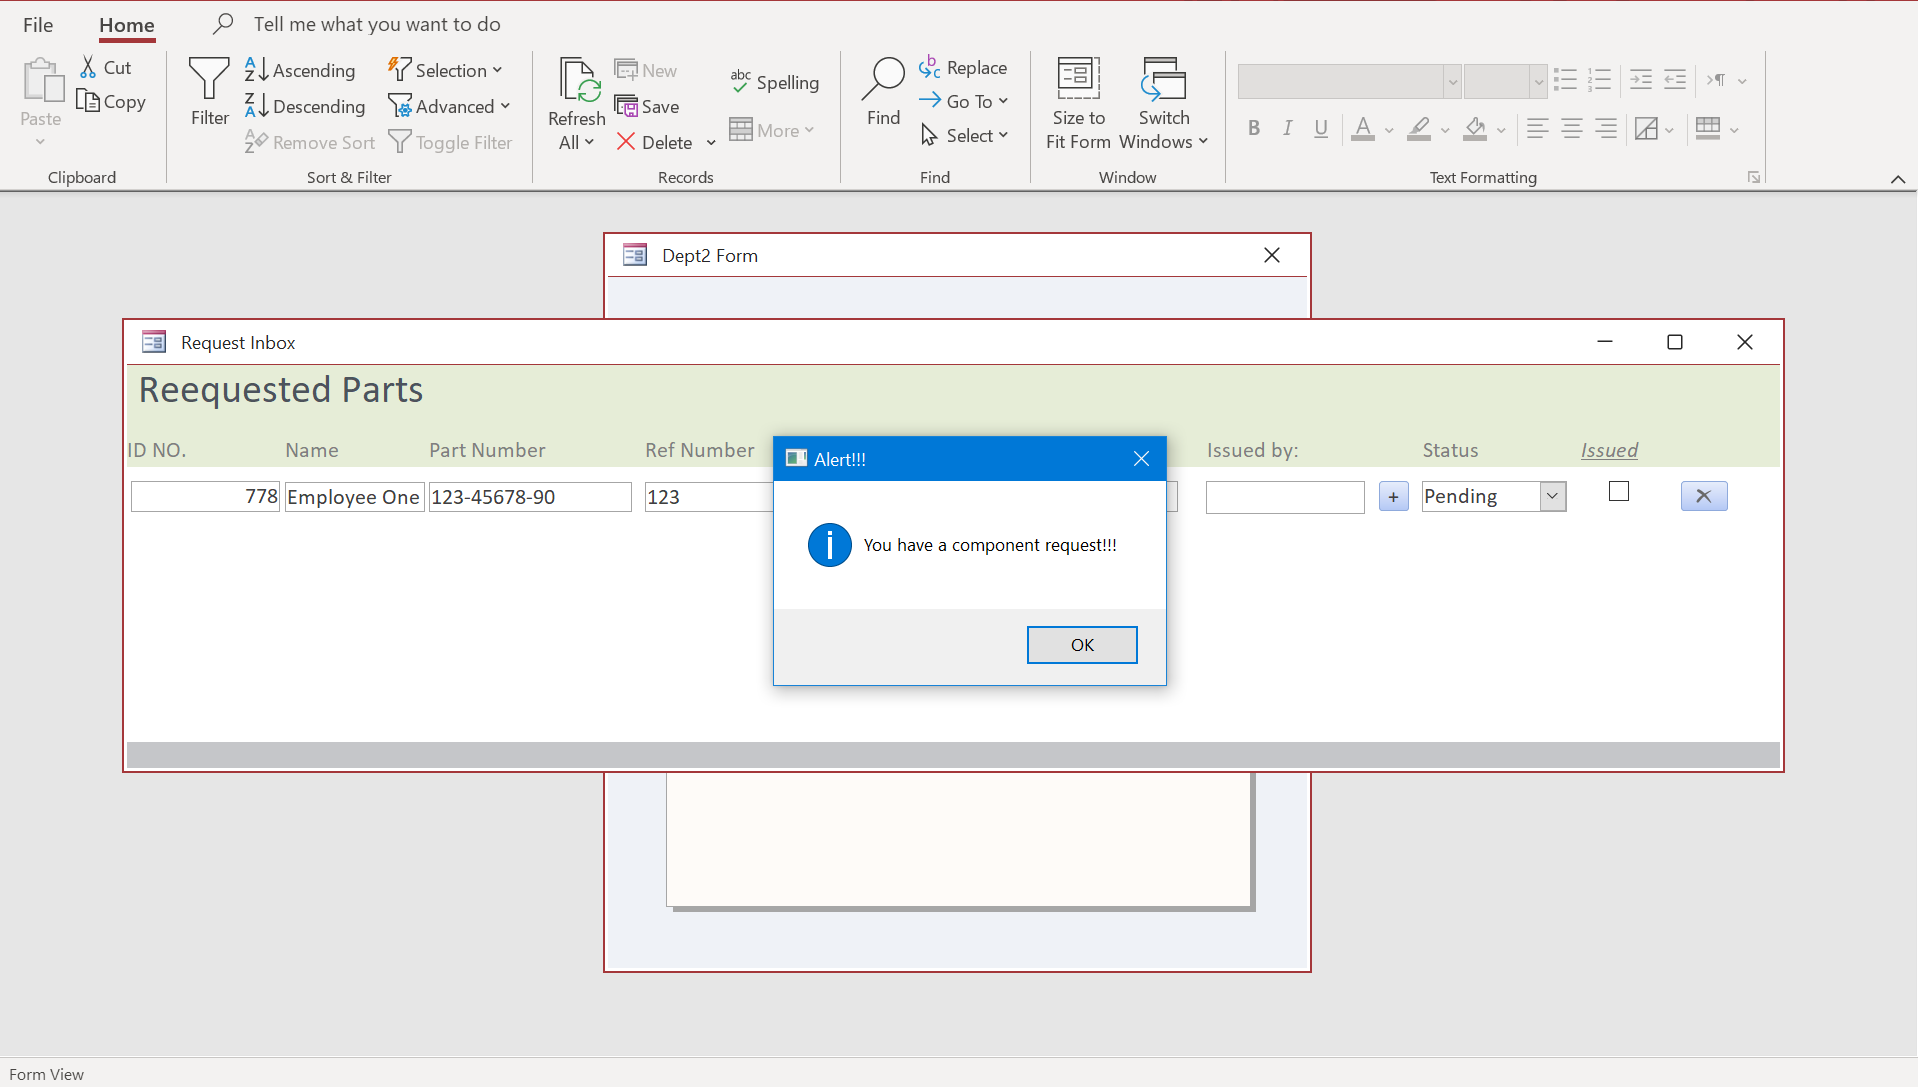Click the Cut scissors icon
1918x1087 pixels.
click(x=88, y=67)
